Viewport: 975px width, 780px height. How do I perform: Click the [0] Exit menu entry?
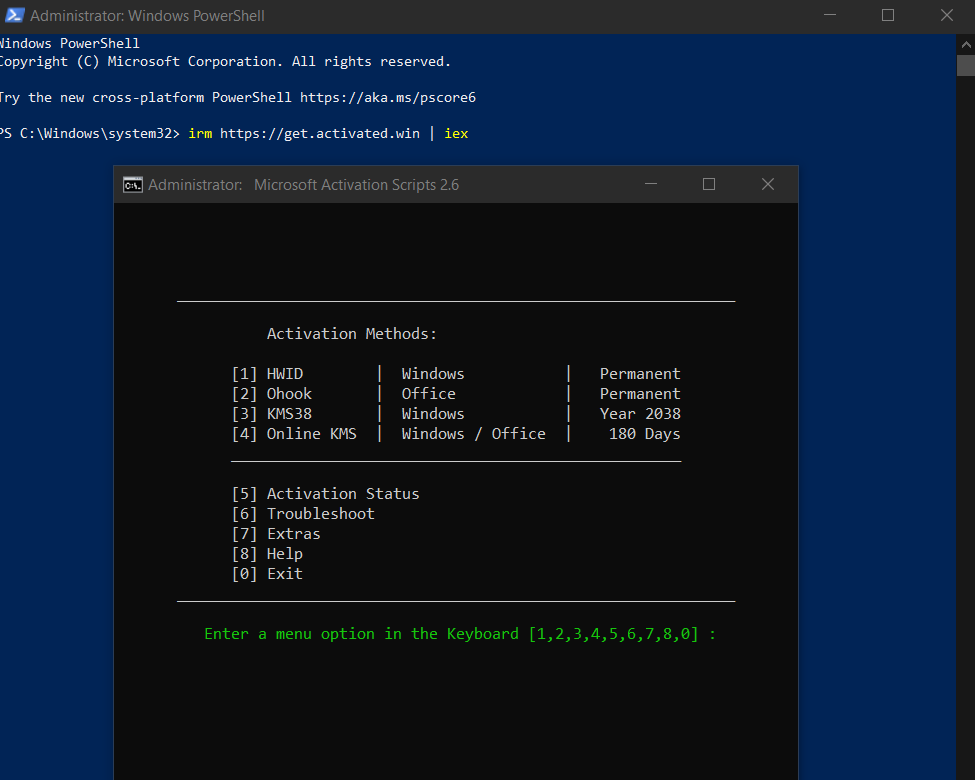(x=267, y=574)
